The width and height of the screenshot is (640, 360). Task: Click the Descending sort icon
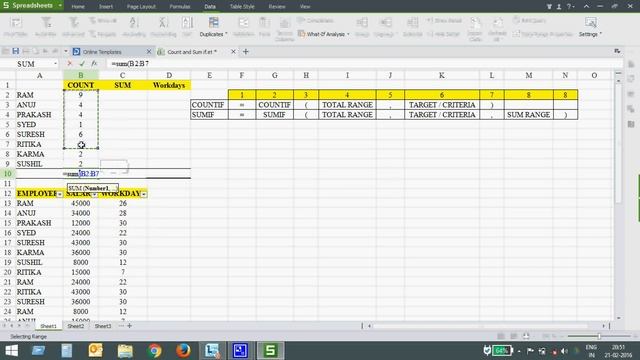pyautogui.click(x=163, y=22)
